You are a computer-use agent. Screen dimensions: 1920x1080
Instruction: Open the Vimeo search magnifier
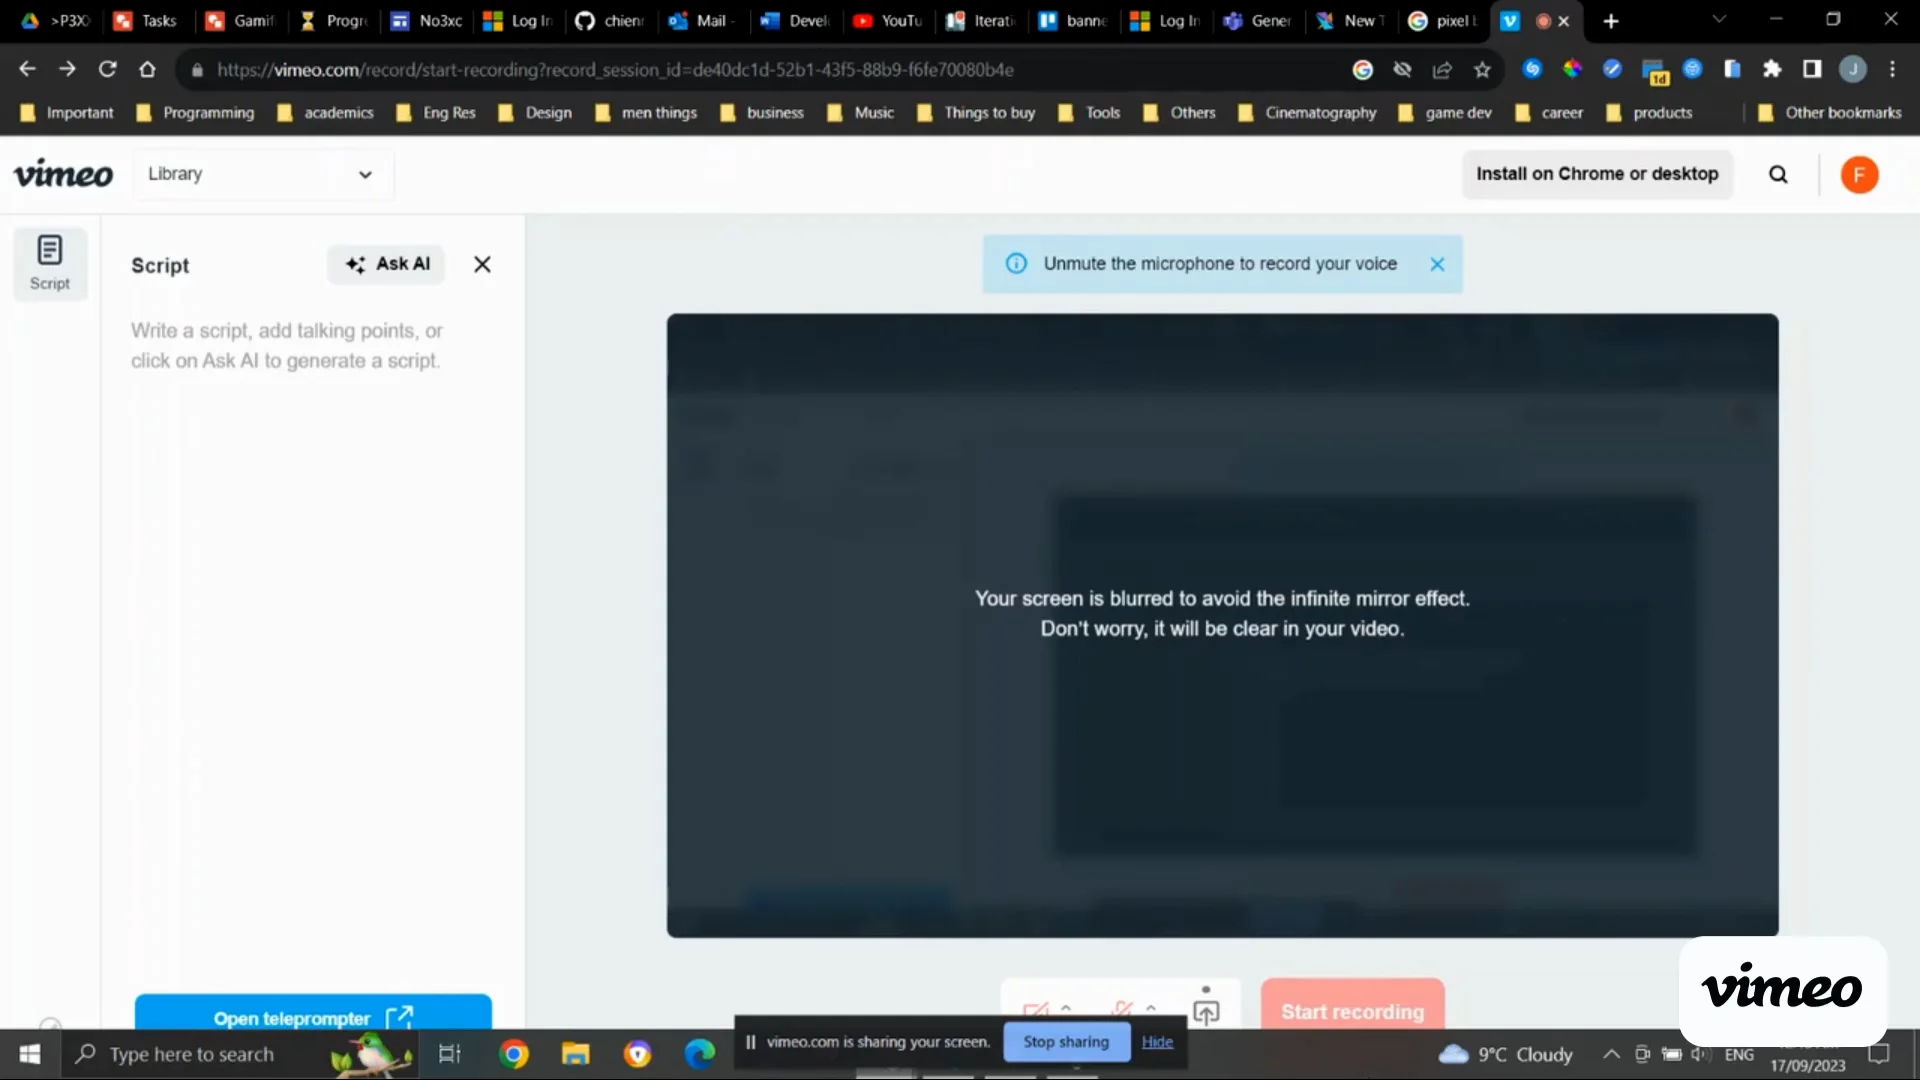pos(1778,175)
